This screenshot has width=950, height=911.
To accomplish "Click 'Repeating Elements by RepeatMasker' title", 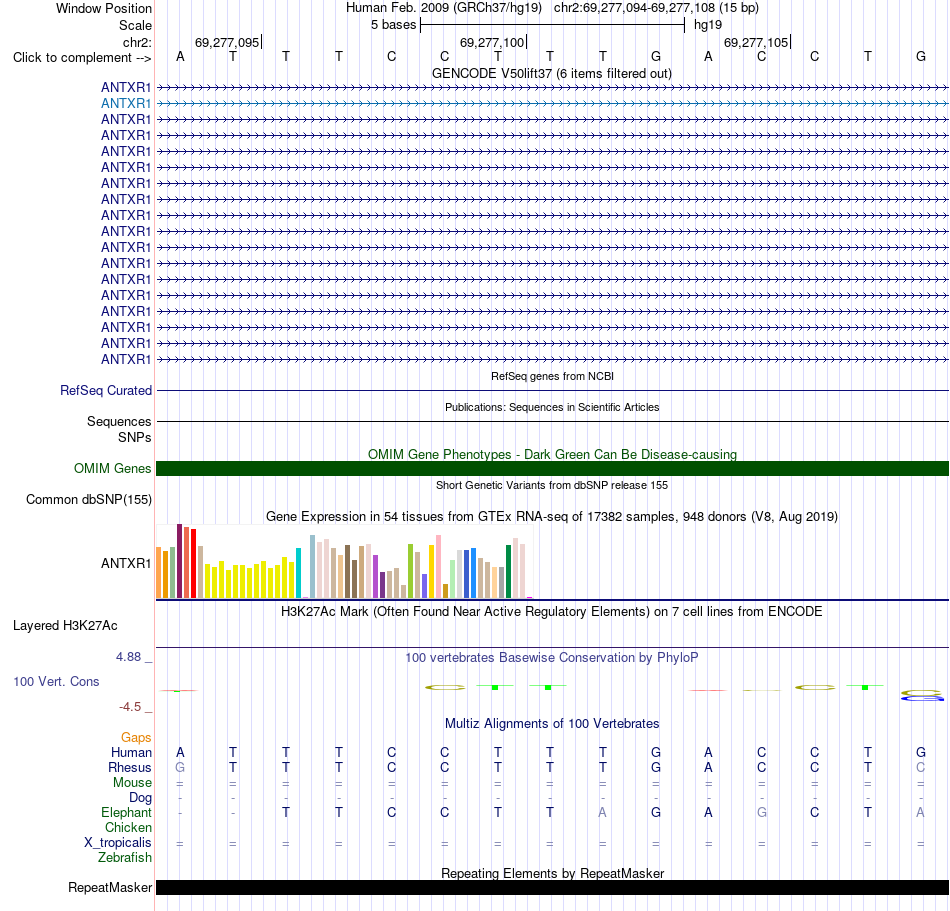I will coord(552,873).
